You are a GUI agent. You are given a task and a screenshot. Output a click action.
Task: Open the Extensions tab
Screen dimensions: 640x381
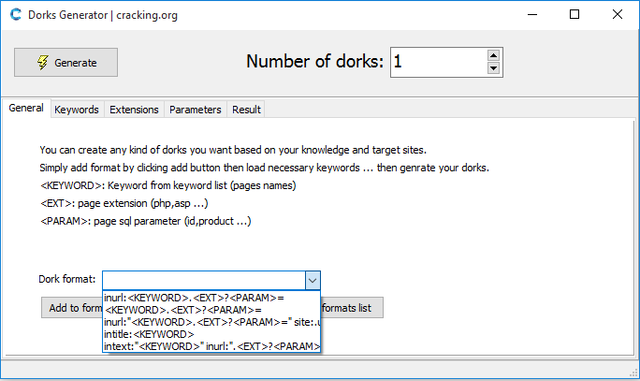(x=134, y=109)
